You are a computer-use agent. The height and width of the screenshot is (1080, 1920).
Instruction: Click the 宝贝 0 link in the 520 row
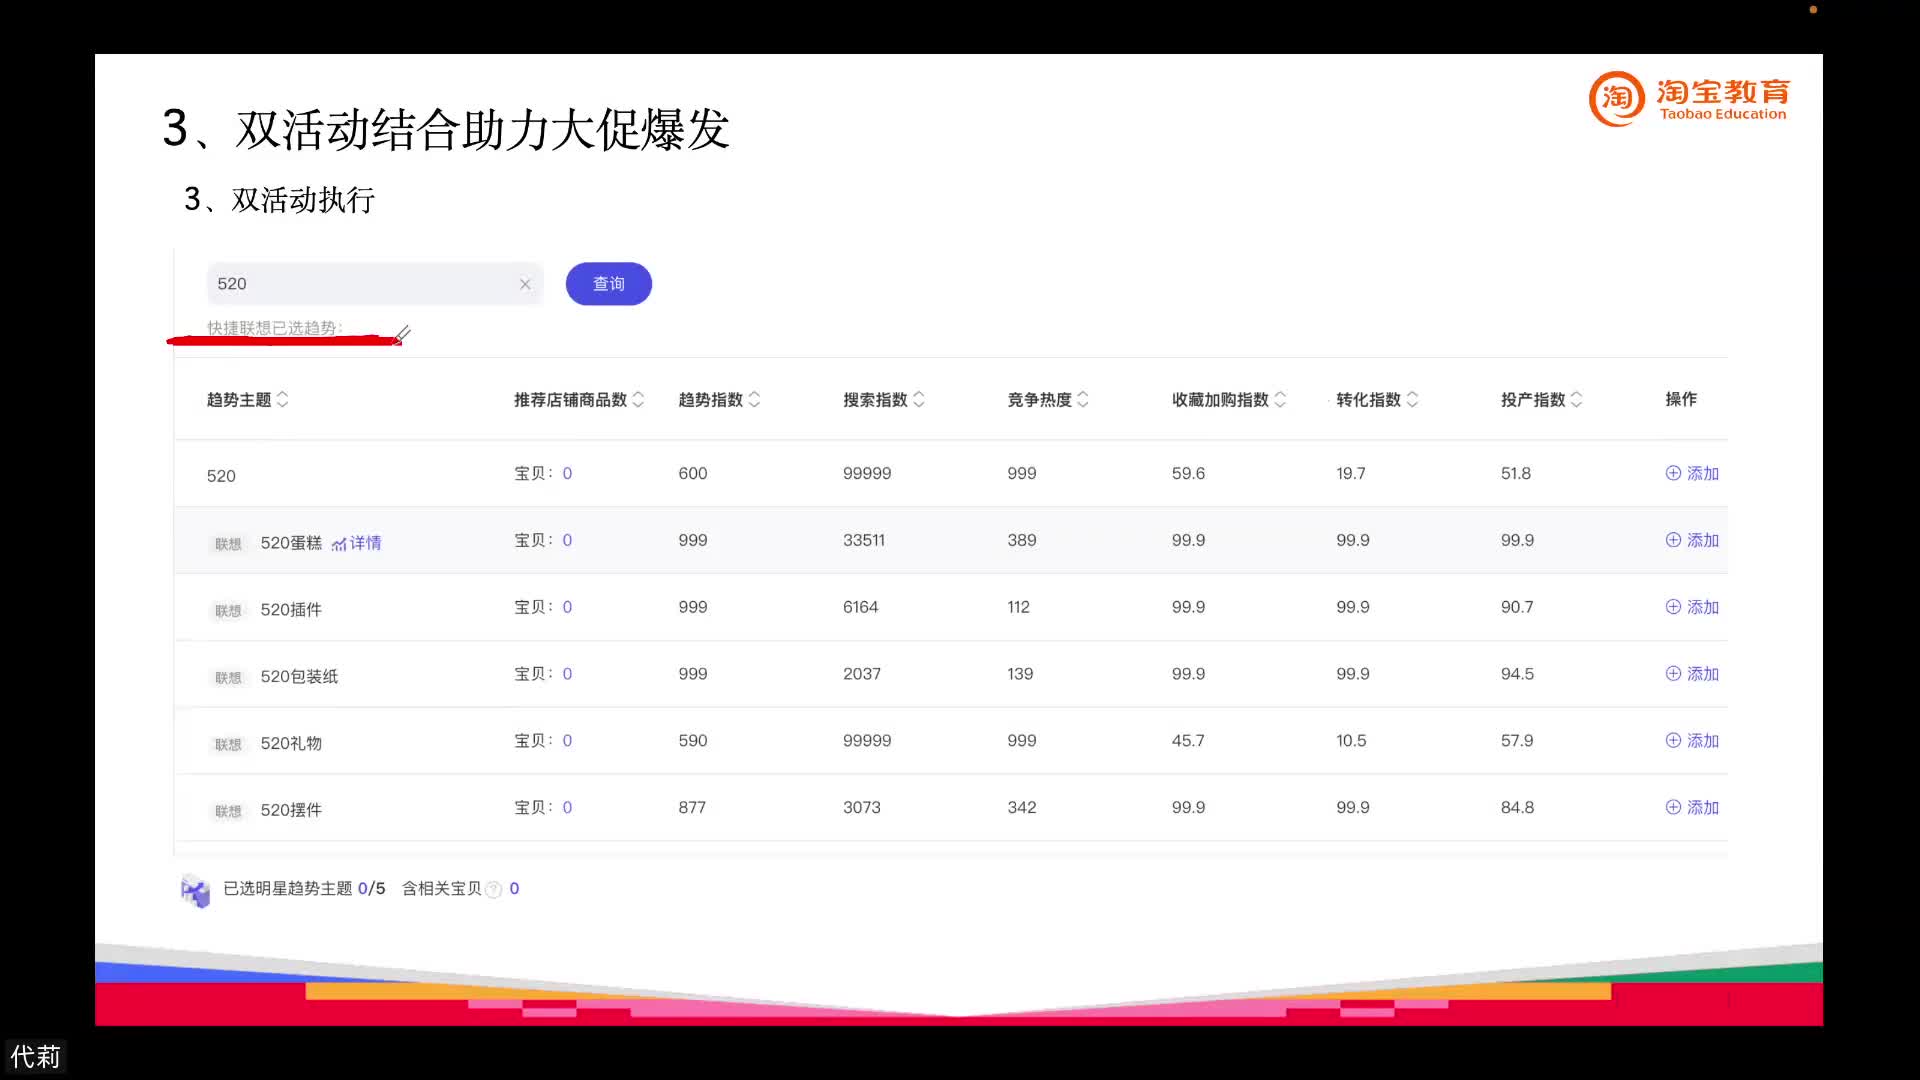(568, 473)
